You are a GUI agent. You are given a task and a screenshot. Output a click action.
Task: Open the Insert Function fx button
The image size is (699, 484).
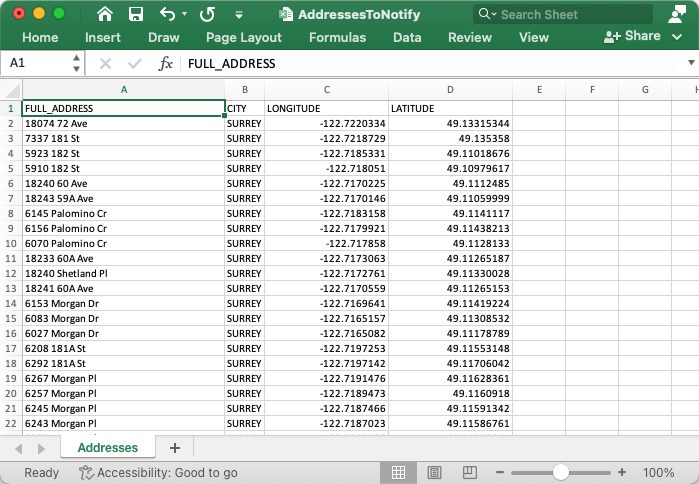tap(165, 63)
